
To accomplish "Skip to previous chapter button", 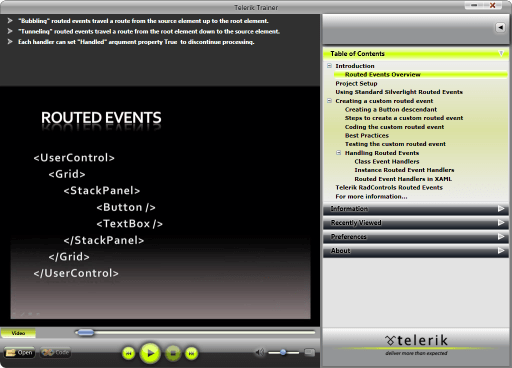I will [129, 353].
